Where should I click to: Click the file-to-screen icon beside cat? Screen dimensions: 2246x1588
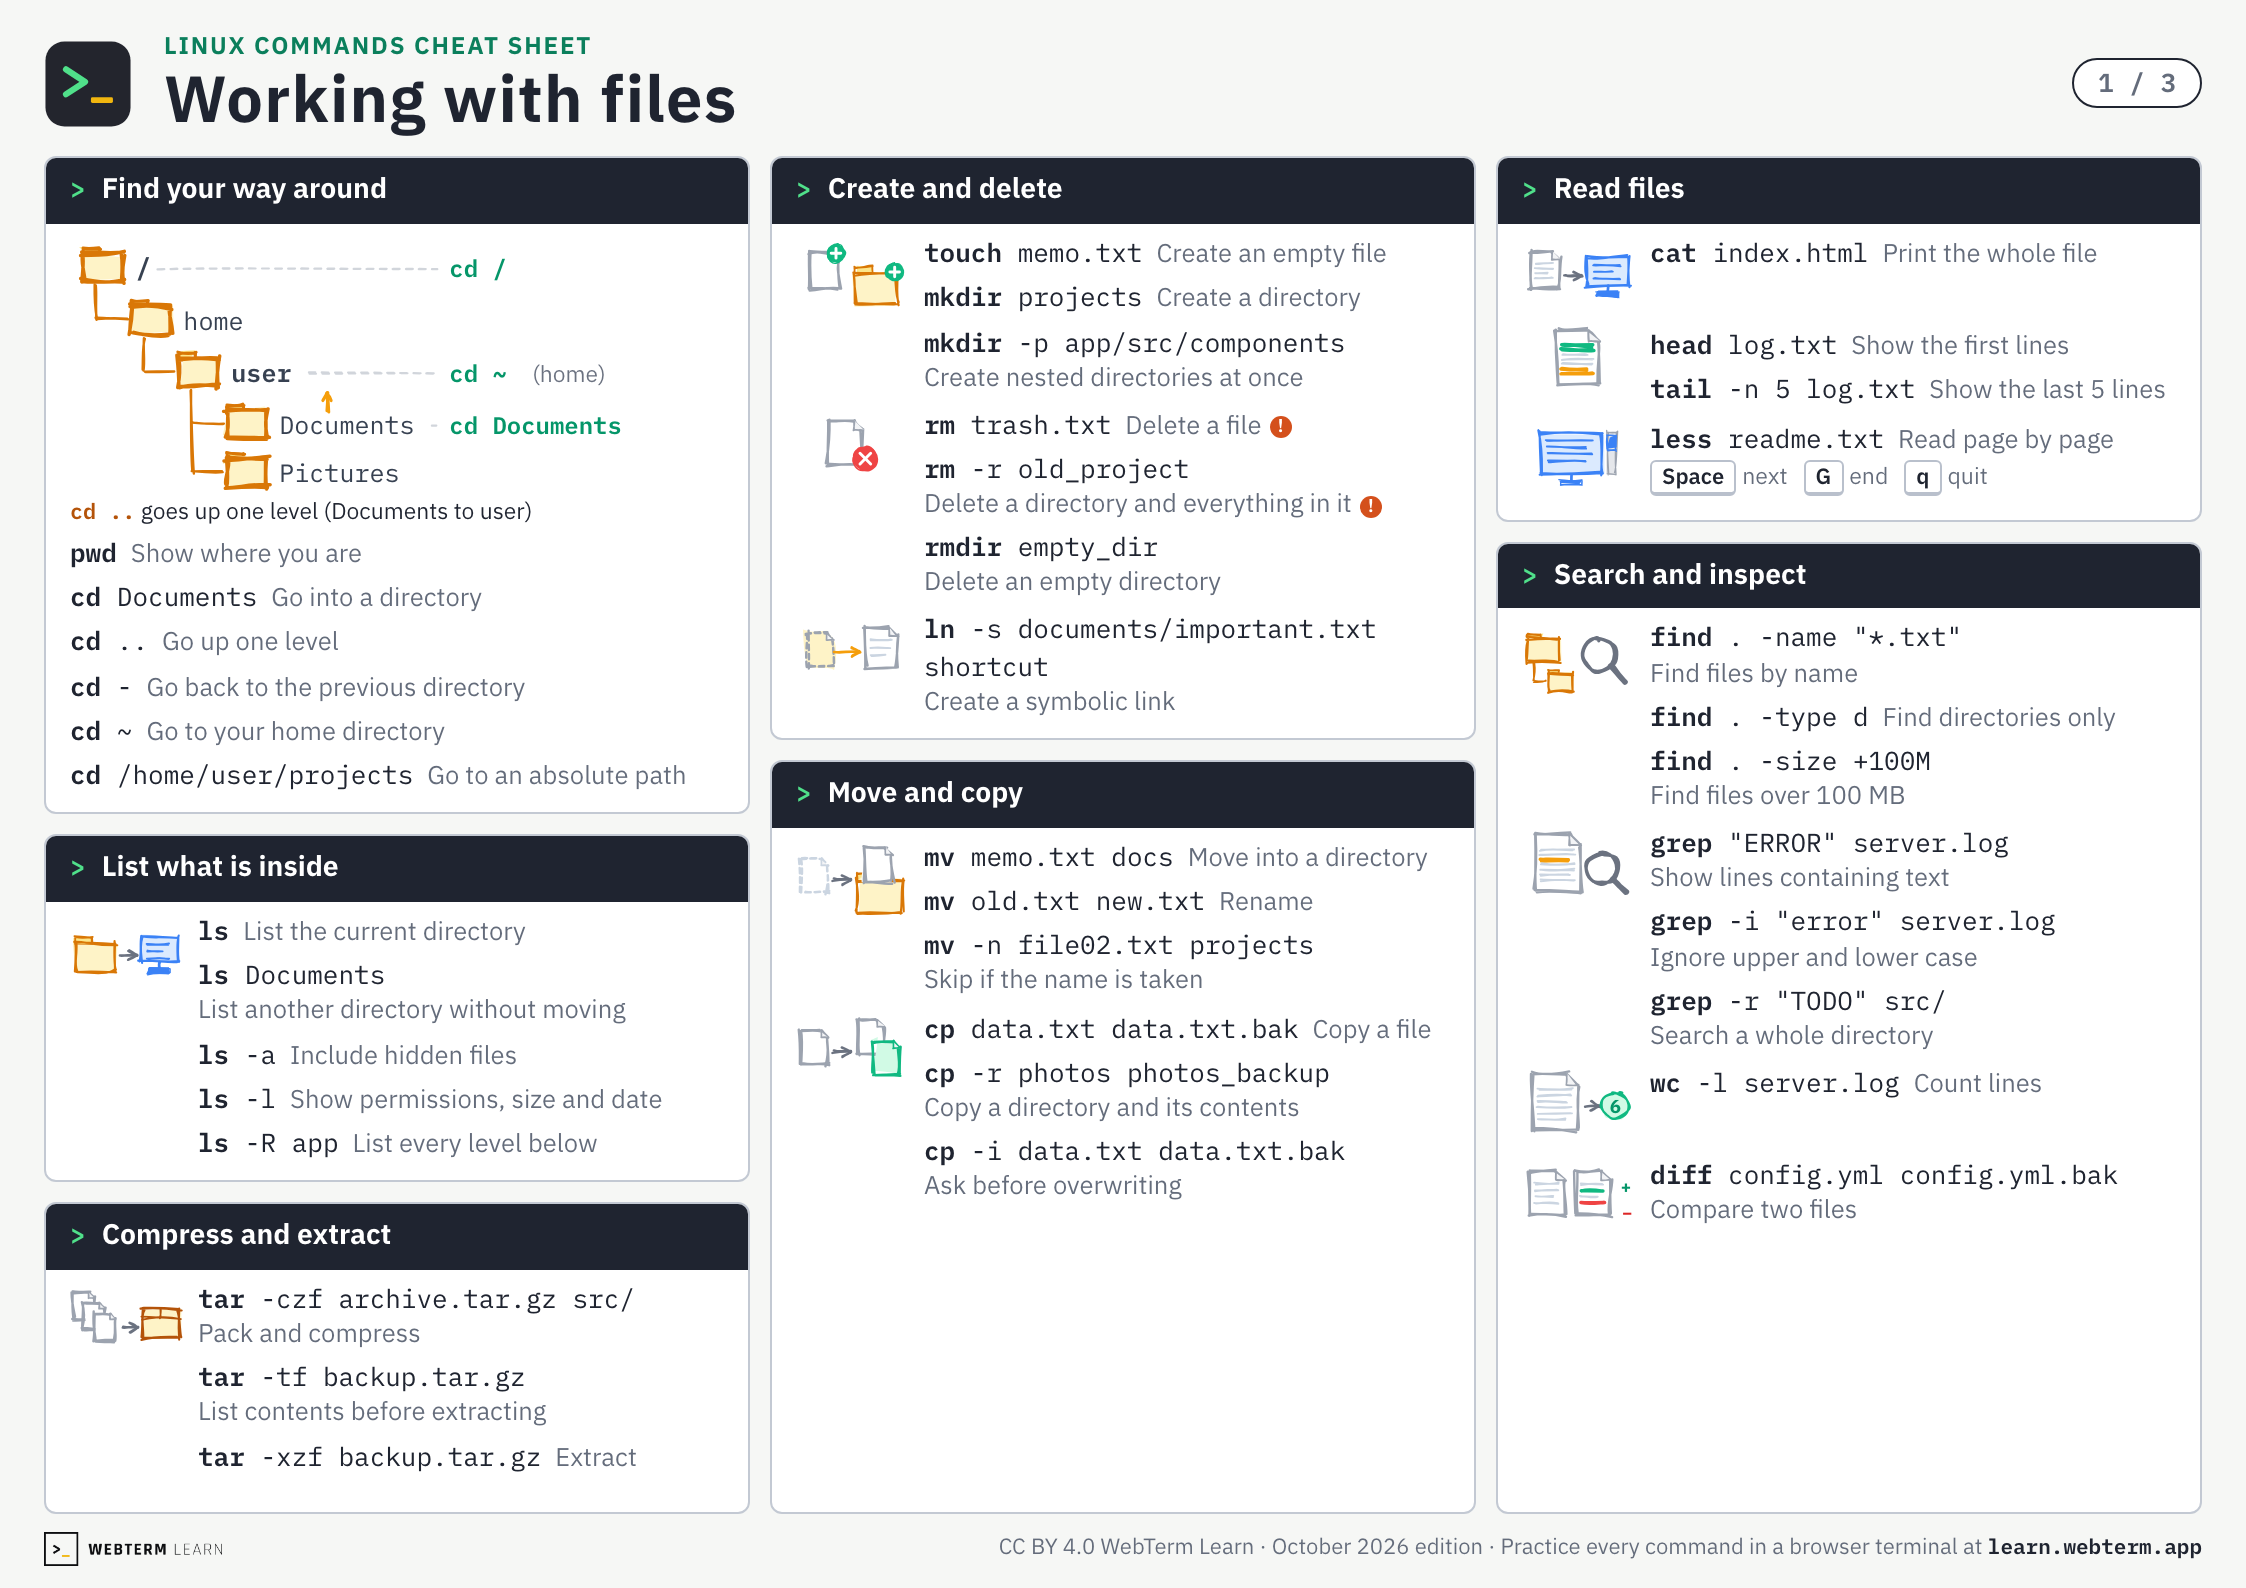pyautogui.click(x=1579, y=272)
